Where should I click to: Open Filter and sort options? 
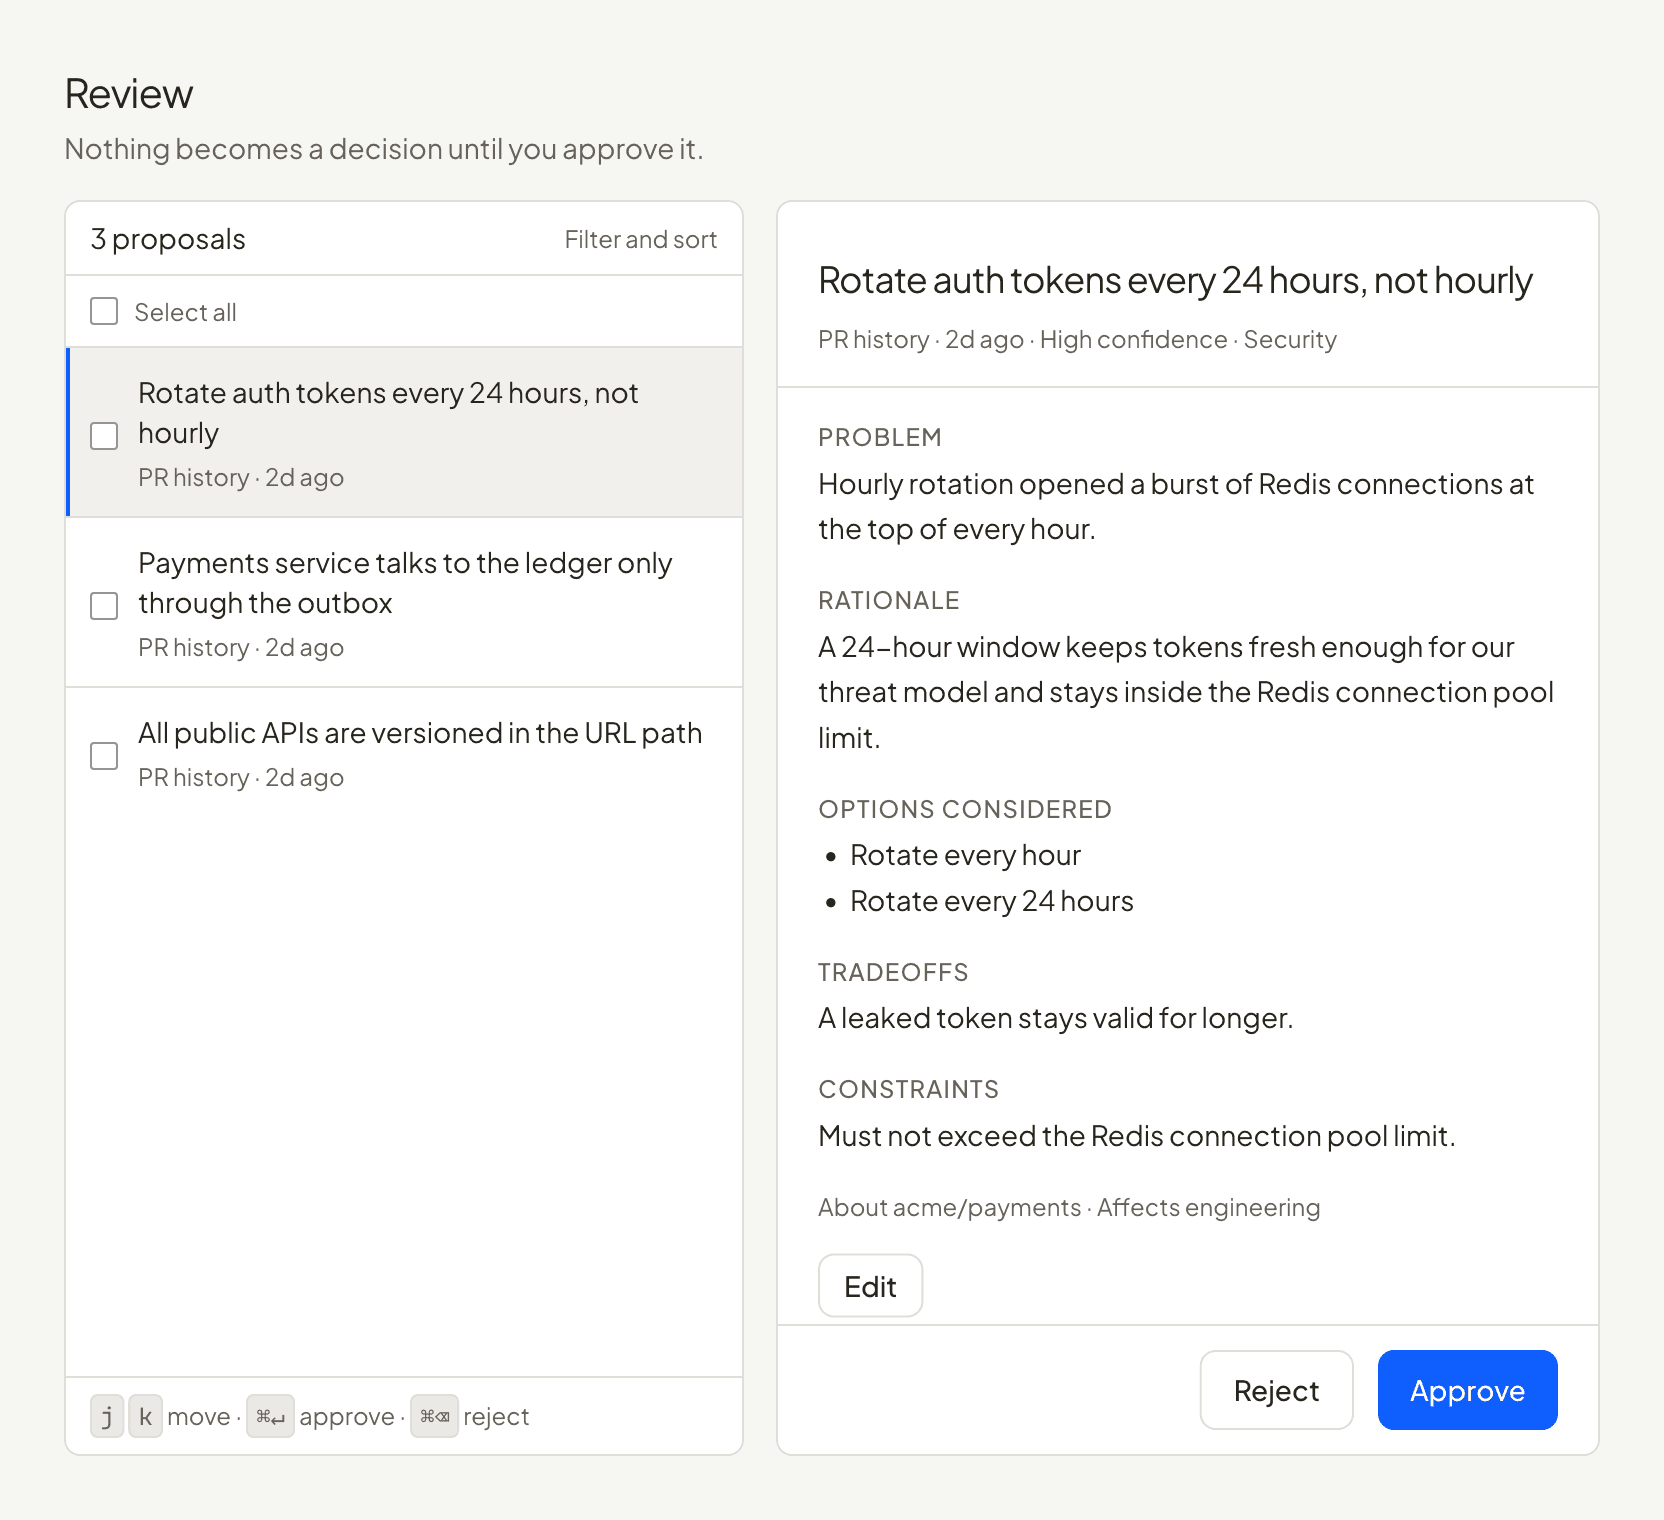pyautogui.click(x=640, y=239)
